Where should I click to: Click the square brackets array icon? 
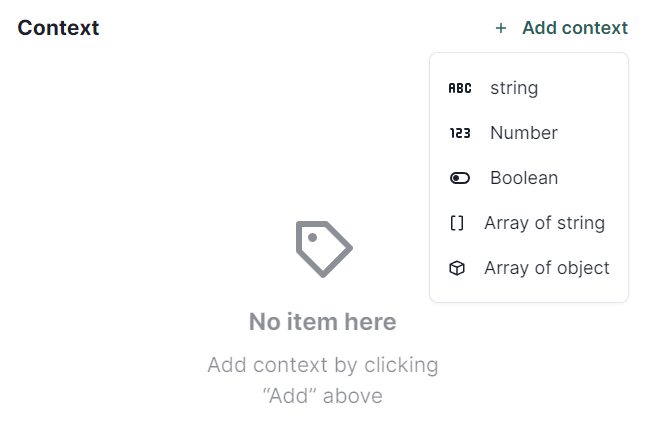point(457,223)
